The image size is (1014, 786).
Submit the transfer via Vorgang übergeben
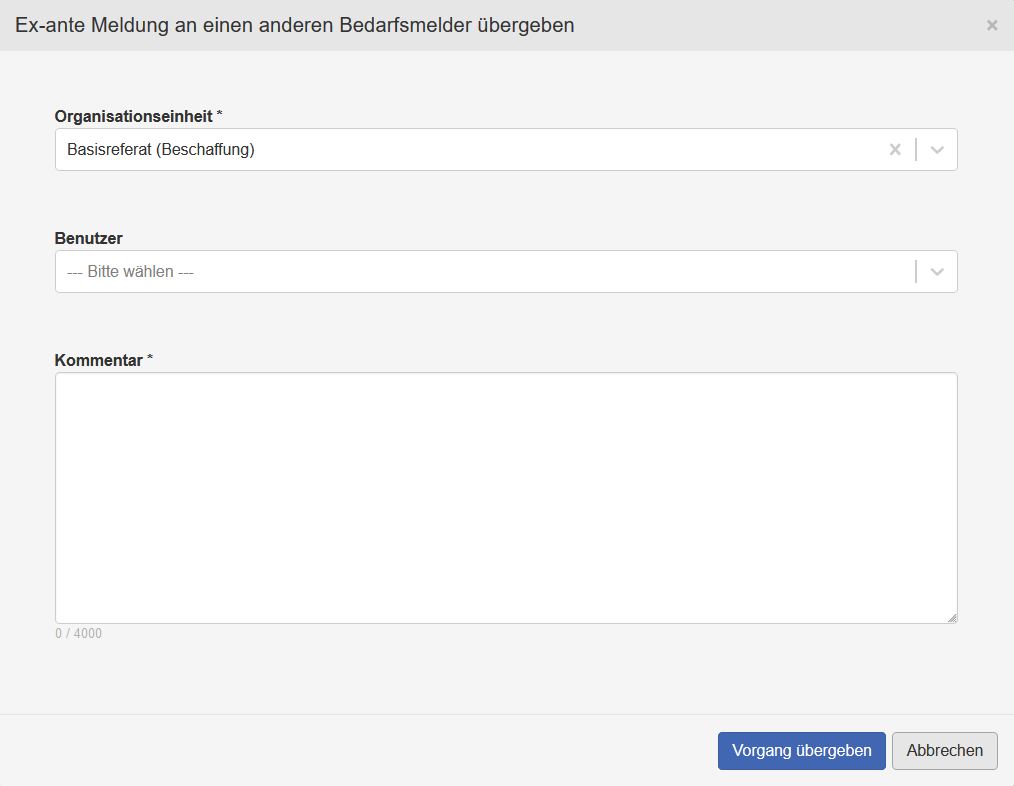[x=800, y=750]
